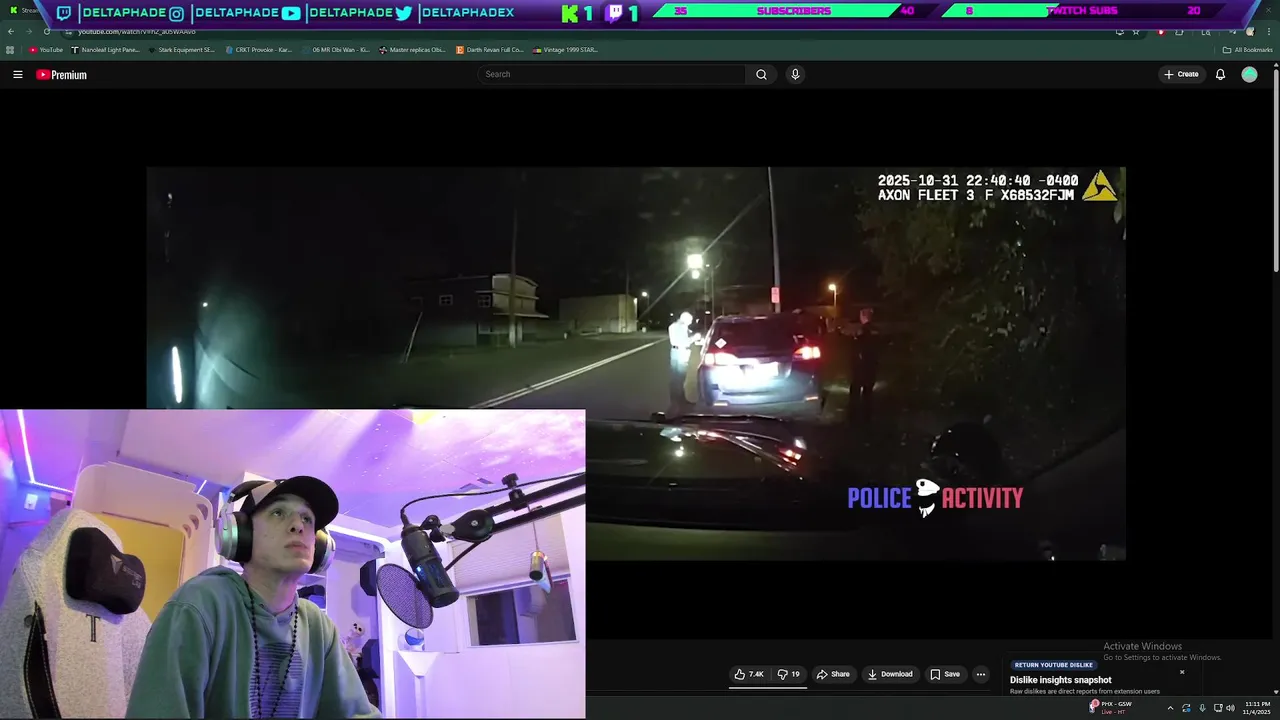Open the 11:11 PM clock and date
The image size is (1280, 720).
[x=1257, y=708]
